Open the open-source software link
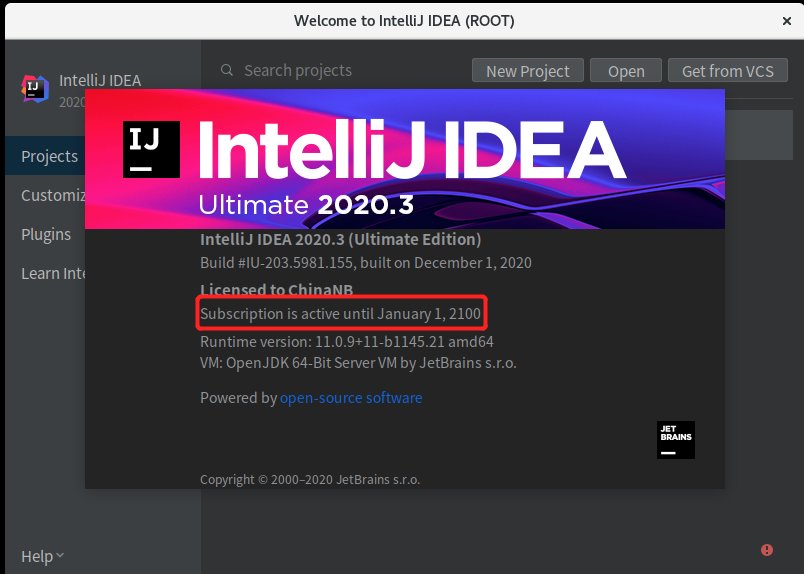Viewport: 804px width, 574px height. coord(351,398)
